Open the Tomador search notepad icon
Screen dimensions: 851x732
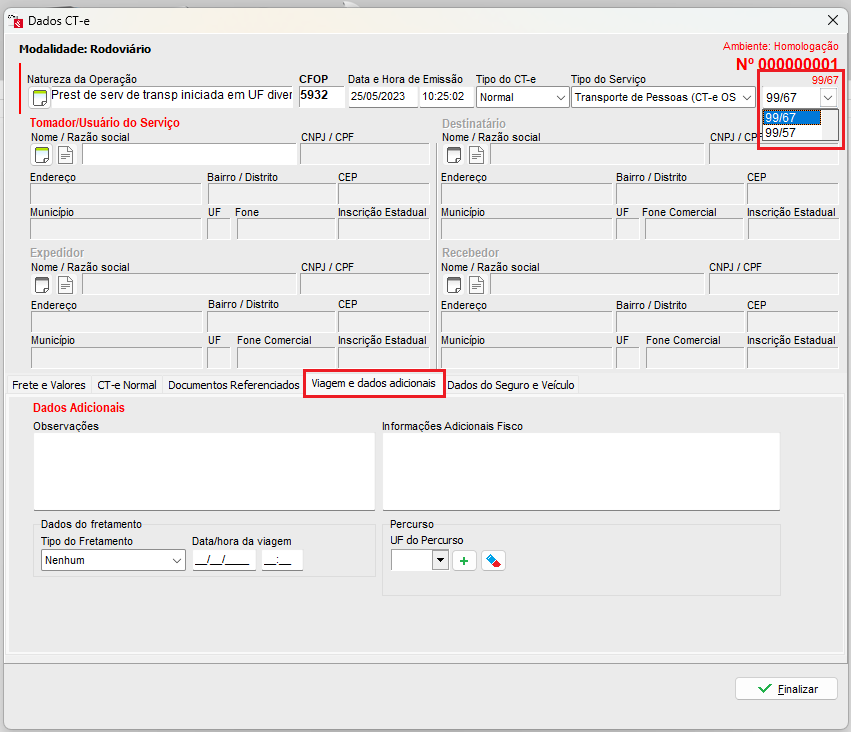click(x=42, y=154)
